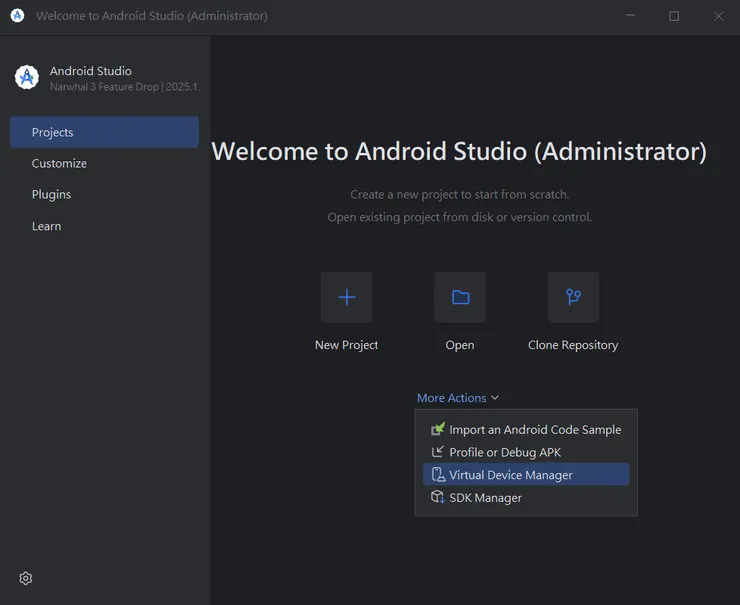Viewport: 740px width, 605px height.
Task: Switch to the Customize tab
Action: (59, 163)
